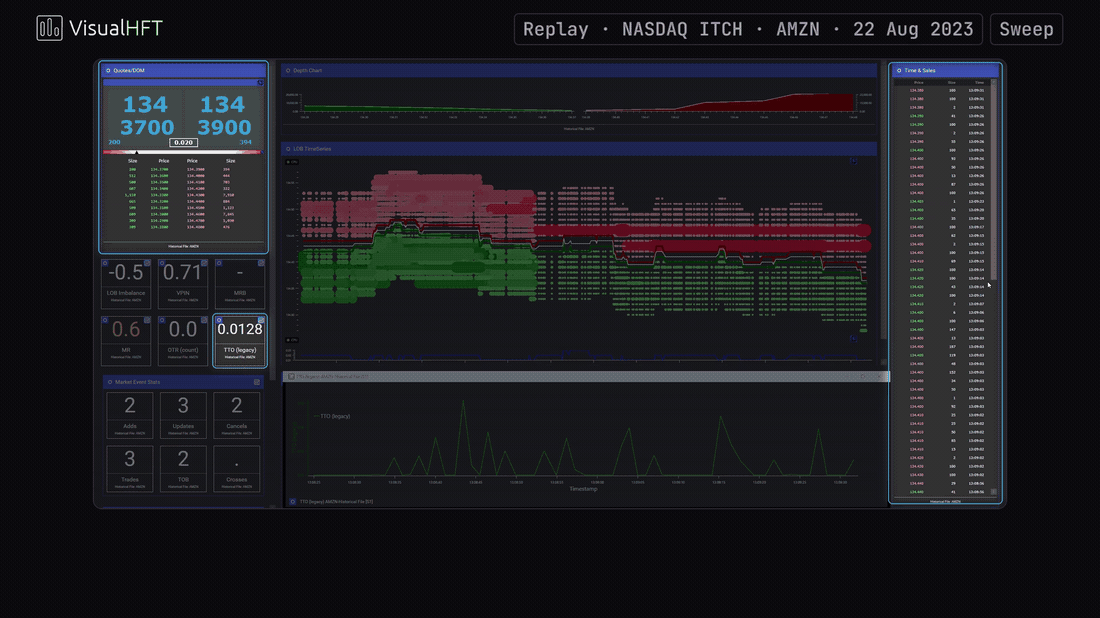Viewport: 1100px width, 618px height.
Task: Select the Adds event stat tile
Action: [130, 415]
